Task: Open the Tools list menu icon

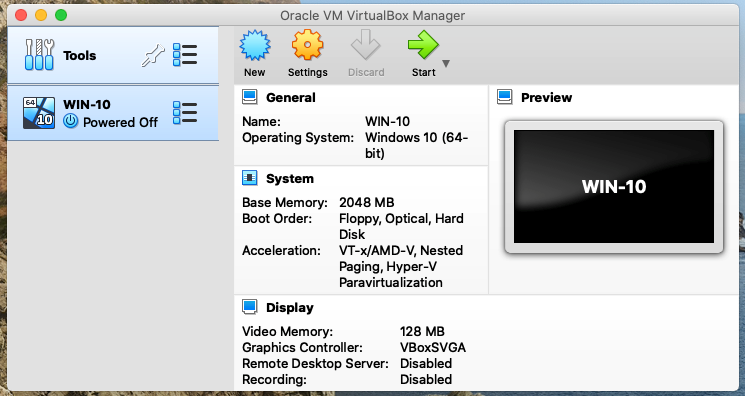Action: [185, 55]
